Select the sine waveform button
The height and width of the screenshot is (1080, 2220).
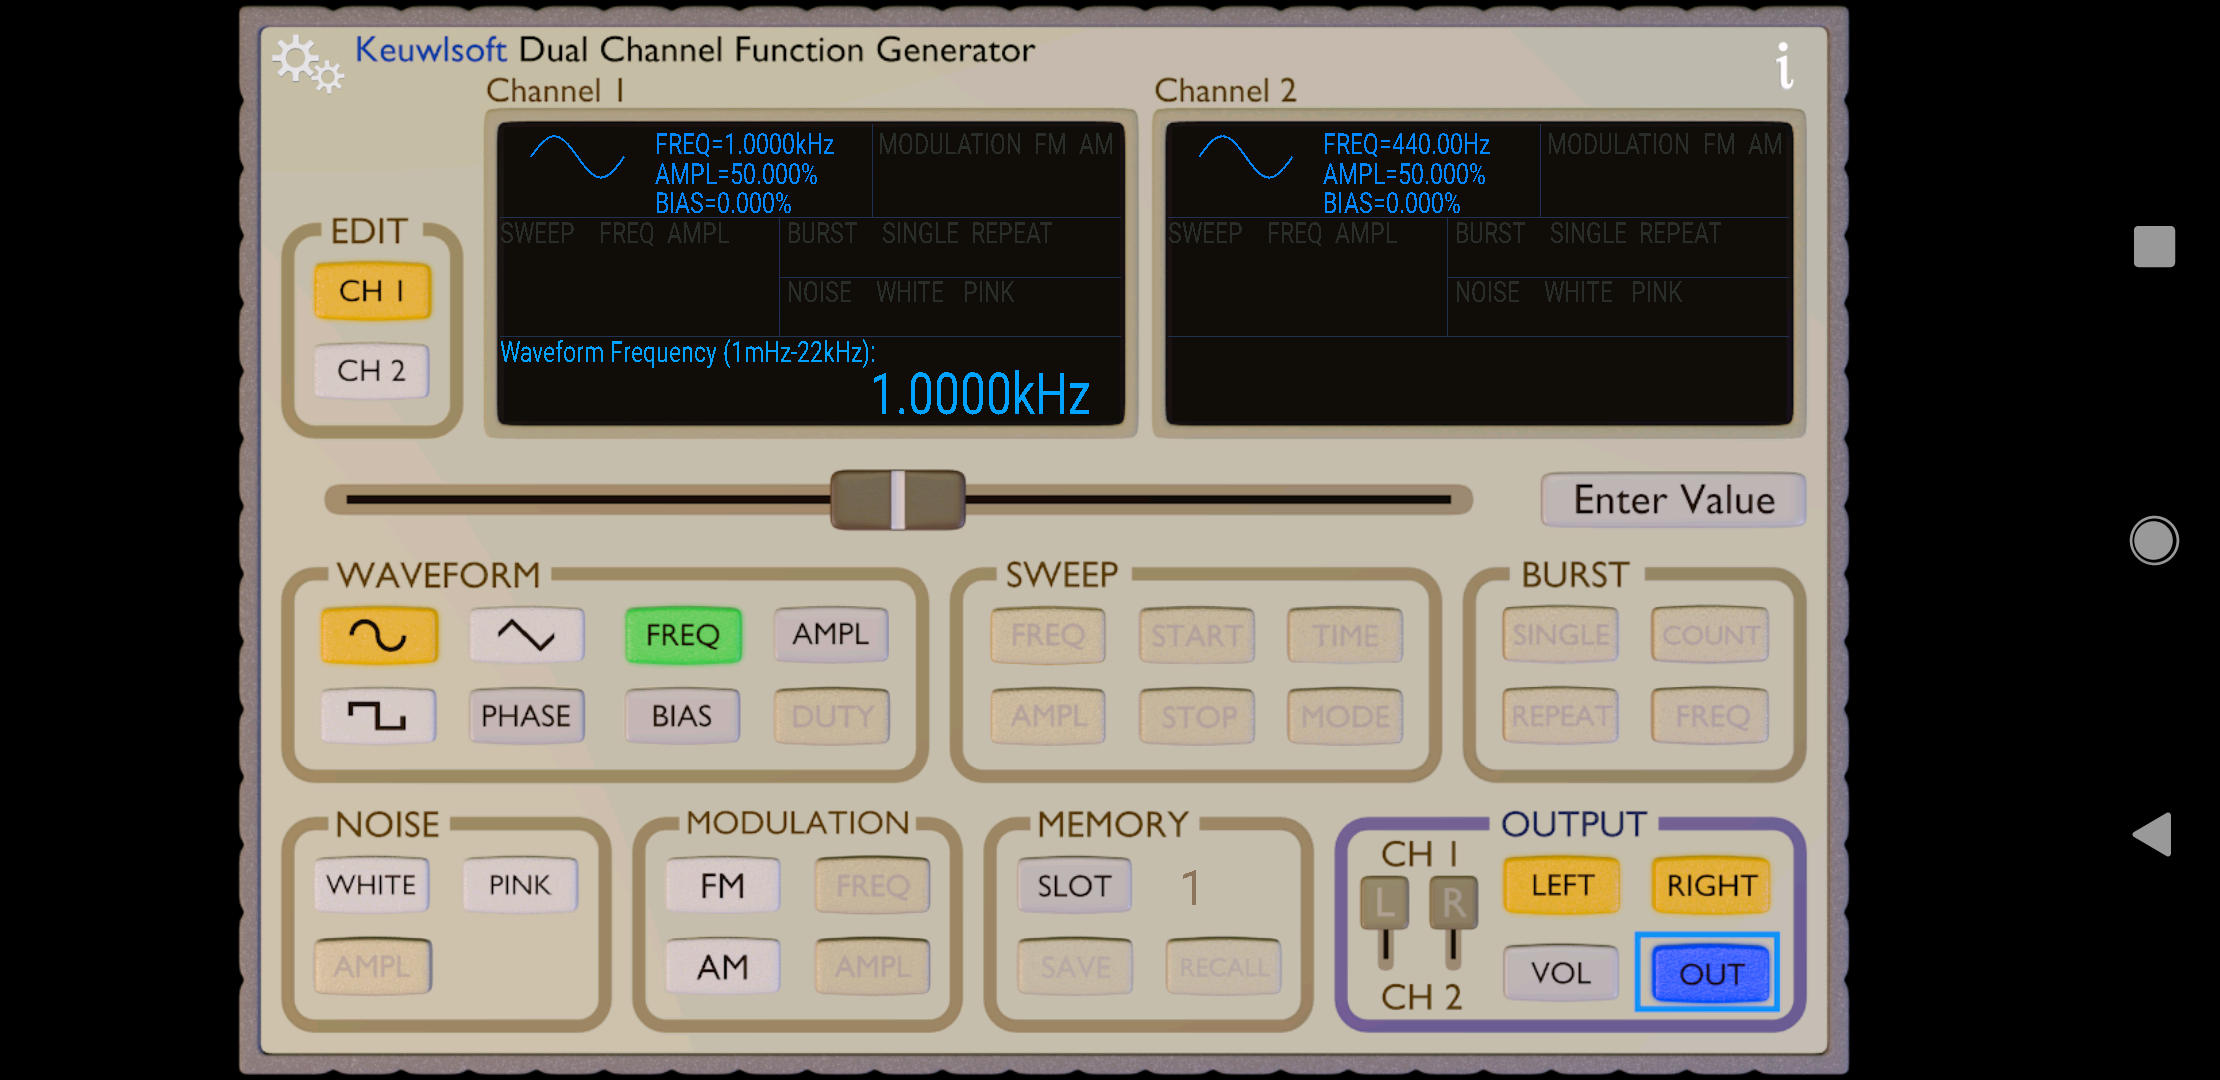point(379,635)
